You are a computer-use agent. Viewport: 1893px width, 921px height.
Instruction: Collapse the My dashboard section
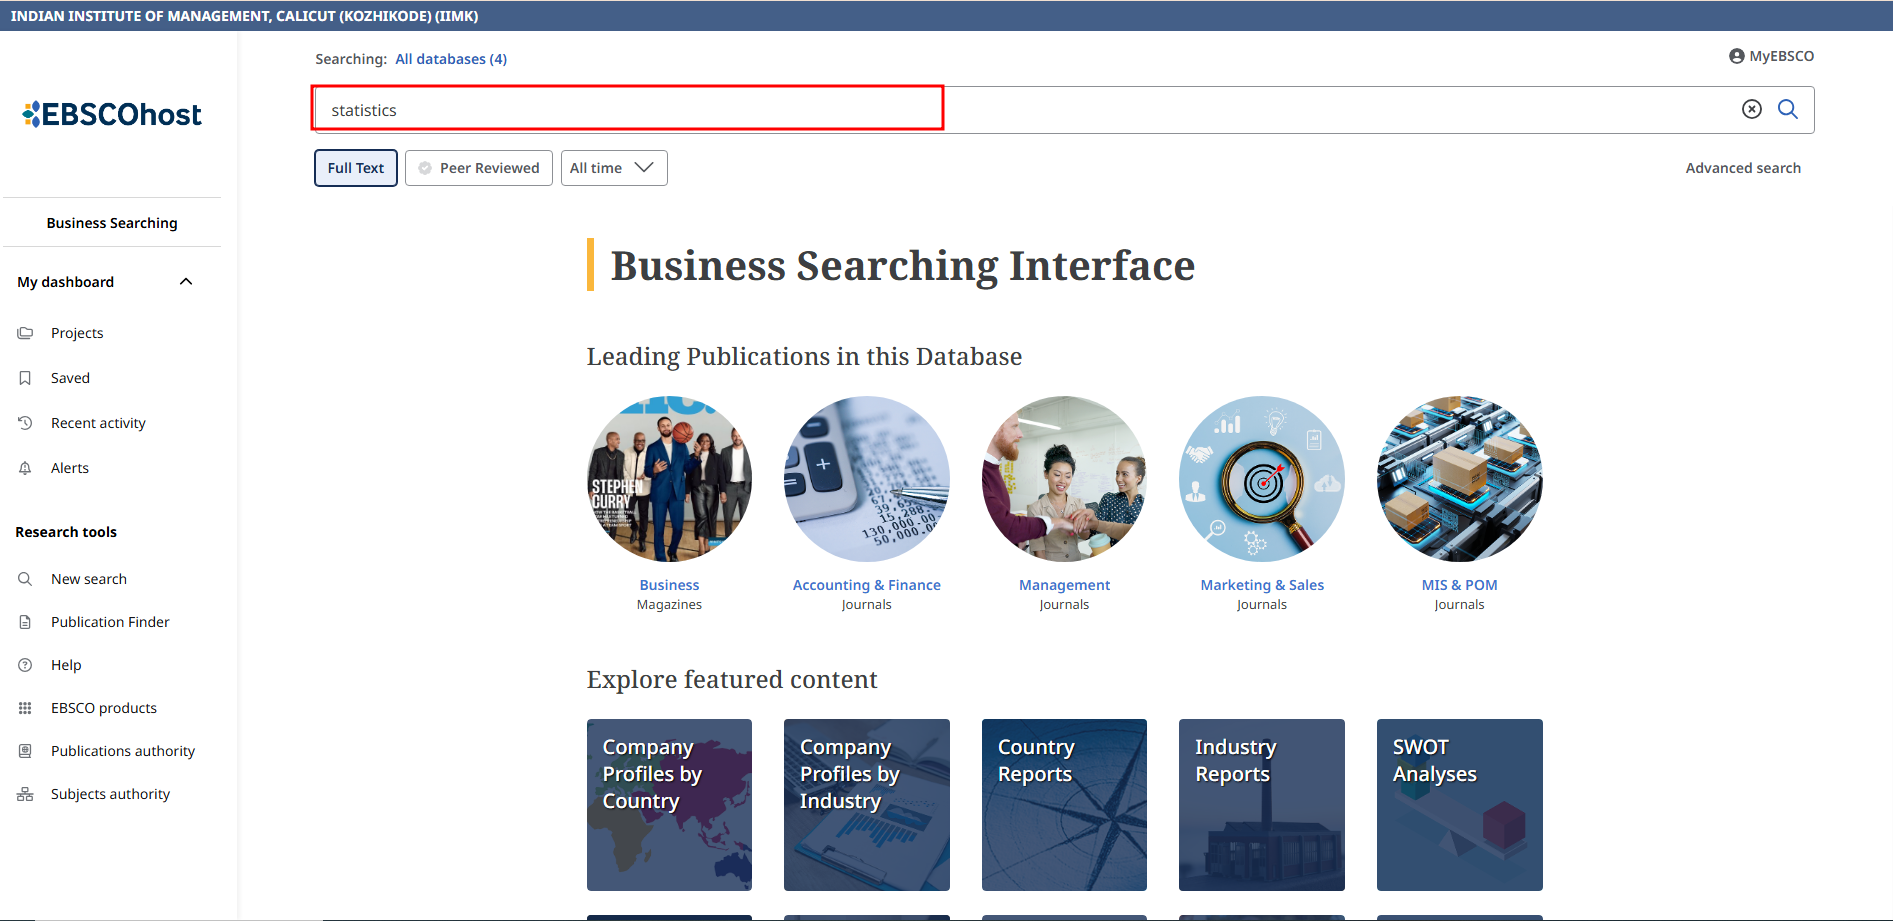(186, 282)
